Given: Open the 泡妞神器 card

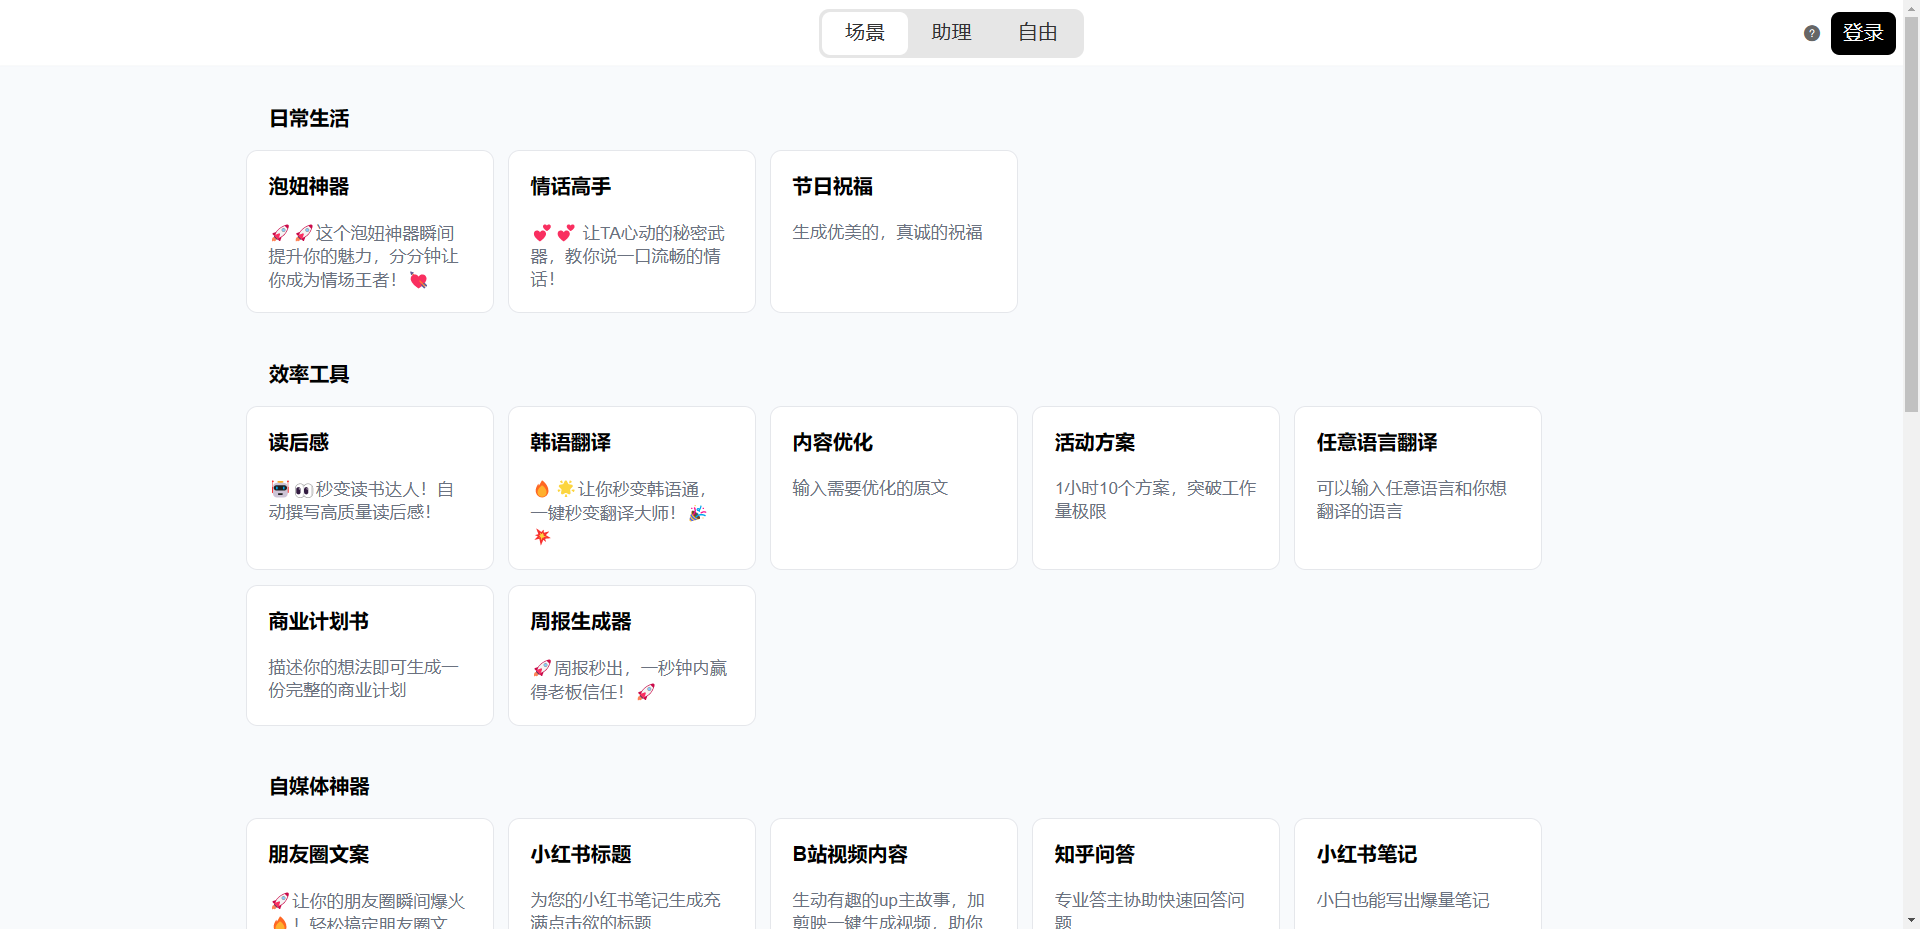Looking at the screenshot, I should click(x=370, y=231).
